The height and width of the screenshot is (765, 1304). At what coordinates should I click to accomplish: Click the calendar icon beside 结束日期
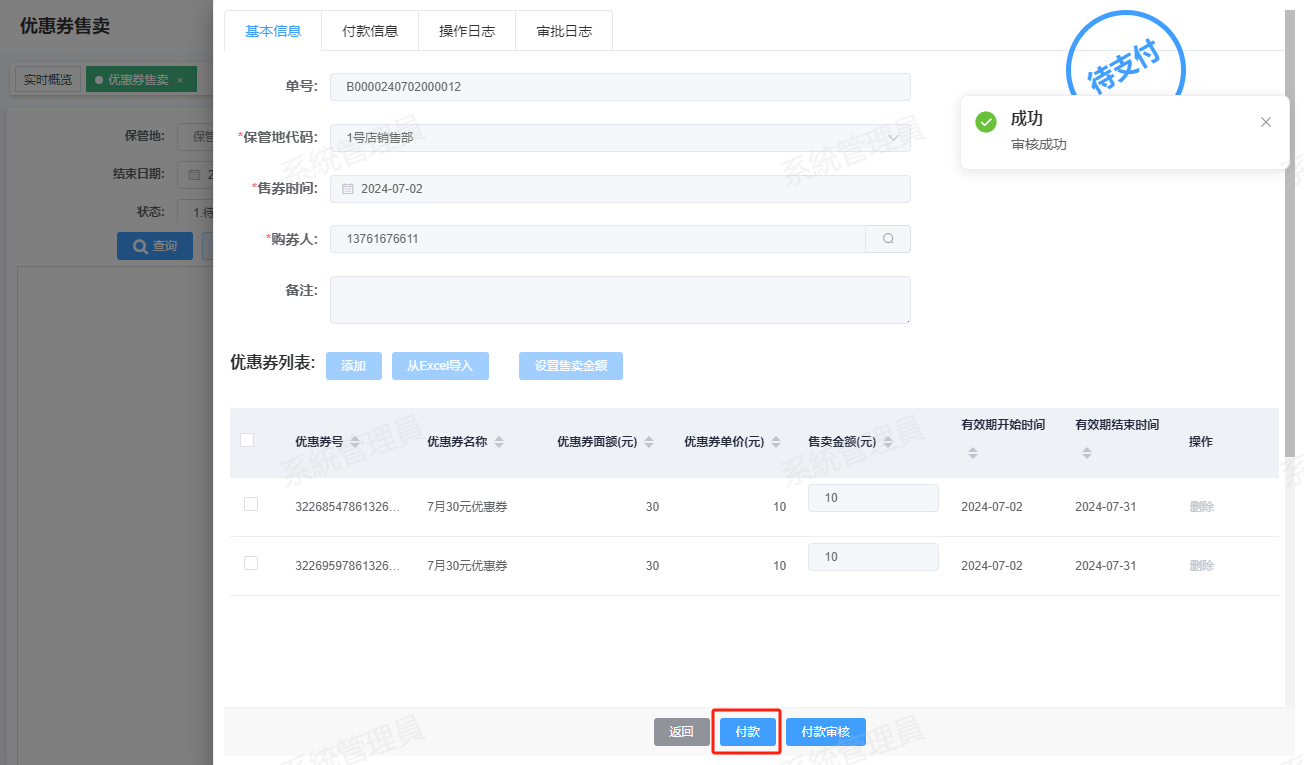(194, 174)
